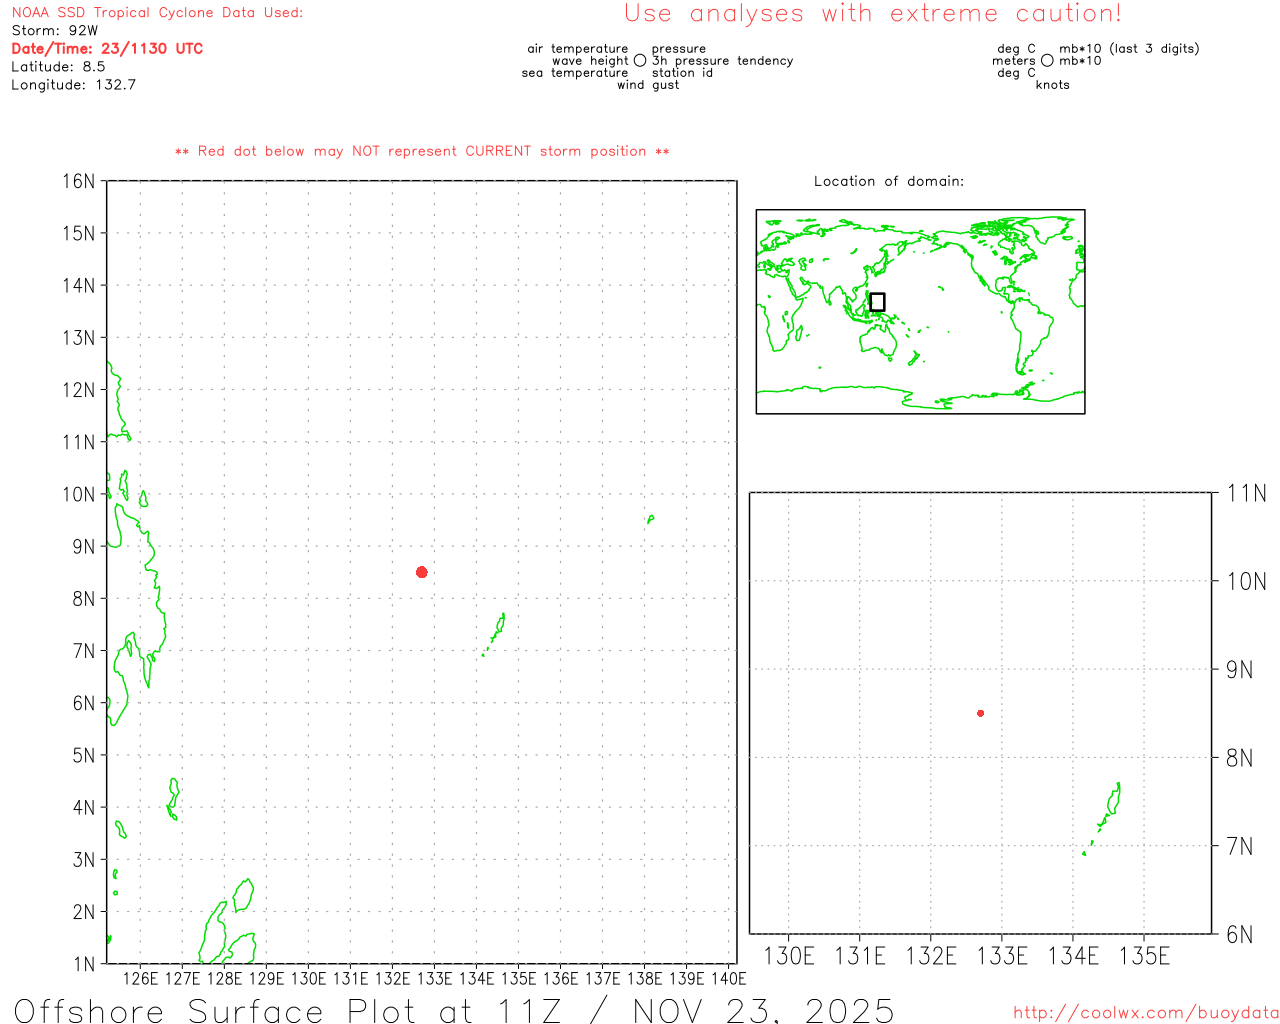Click the red dot position disclaimer text

click(422, 151)
